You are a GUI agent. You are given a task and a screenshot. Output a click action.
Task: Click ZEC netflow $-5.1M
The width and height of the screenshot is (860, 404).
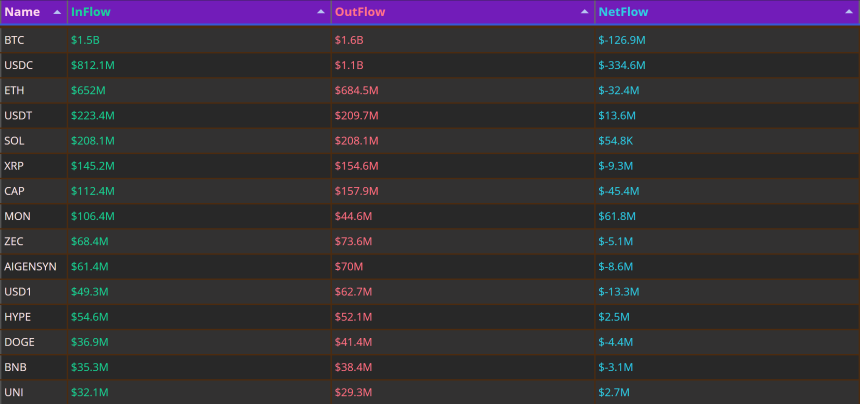616,242
